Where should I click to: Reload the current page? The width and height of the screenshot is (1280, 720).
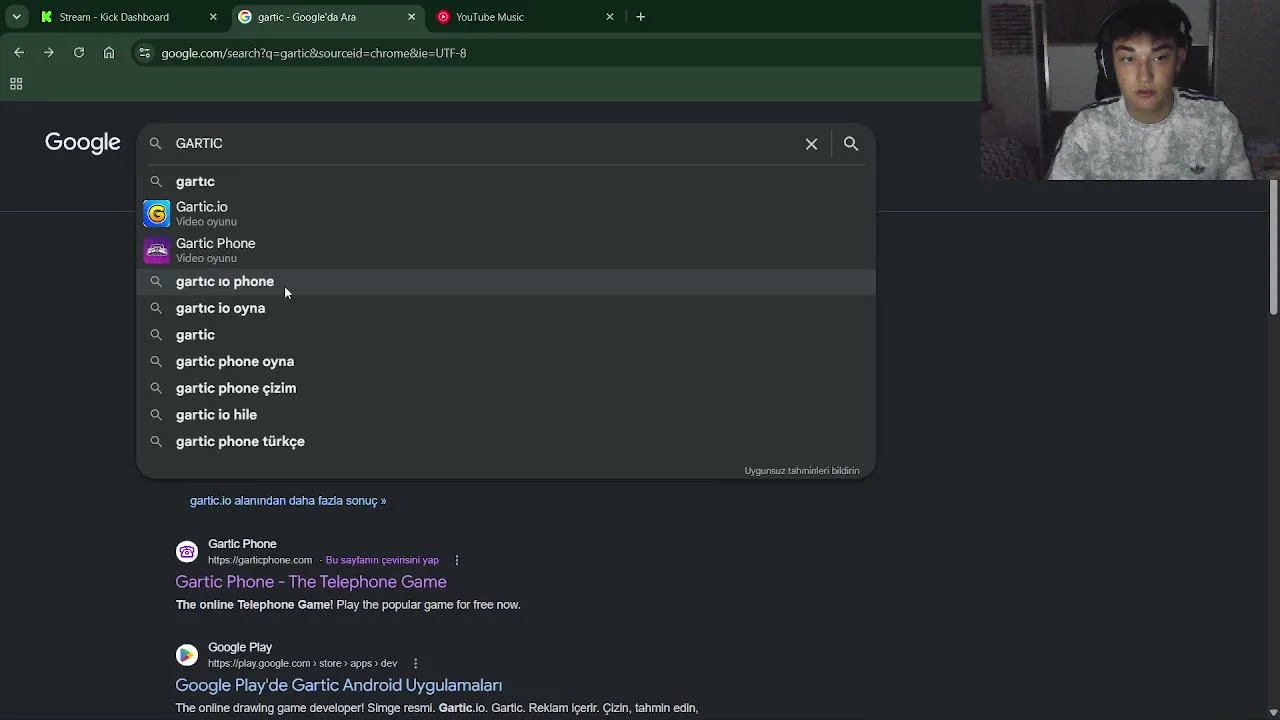pos(79,53)
